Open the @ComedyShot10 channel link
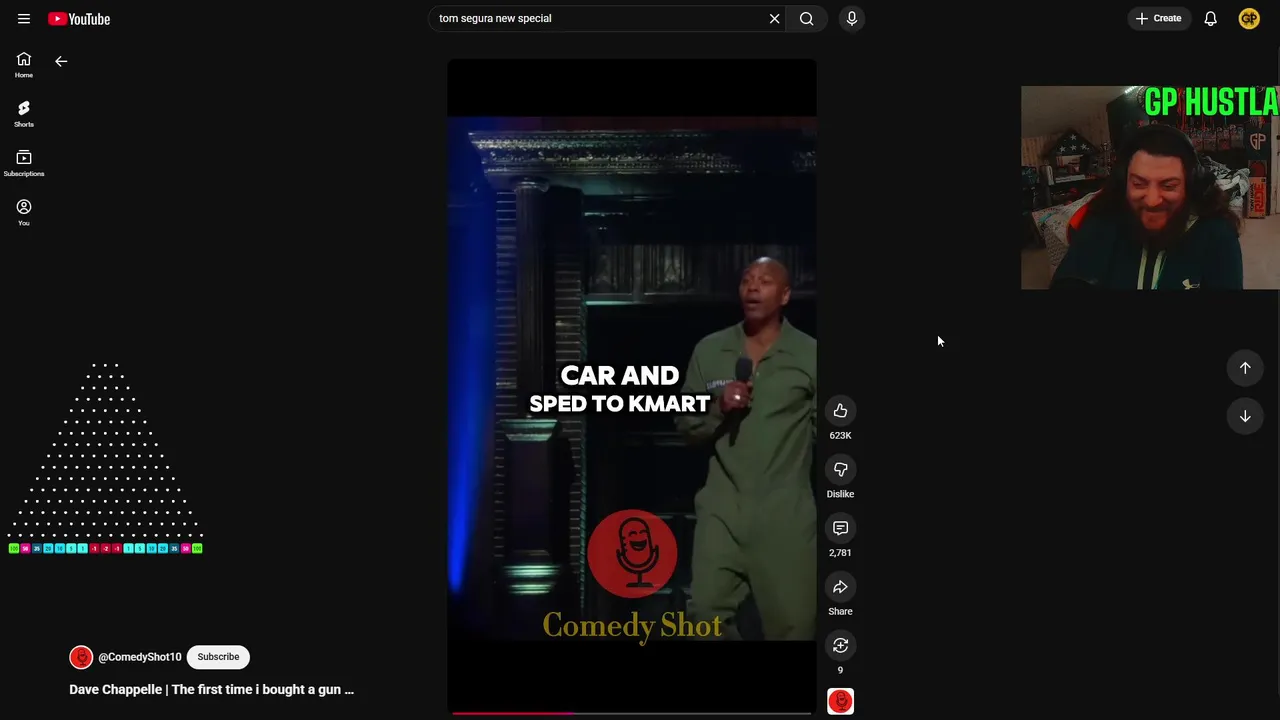This screenshot has width=1280, height=720. click(140, 657)
